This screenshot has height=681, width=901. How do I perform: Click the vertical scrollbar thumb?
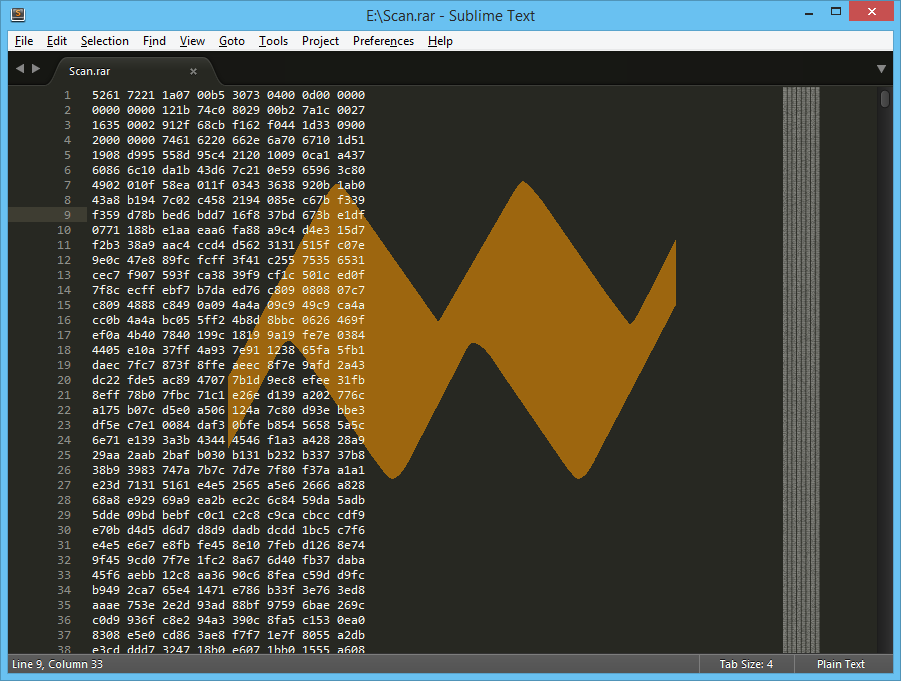tap(885, 98)
